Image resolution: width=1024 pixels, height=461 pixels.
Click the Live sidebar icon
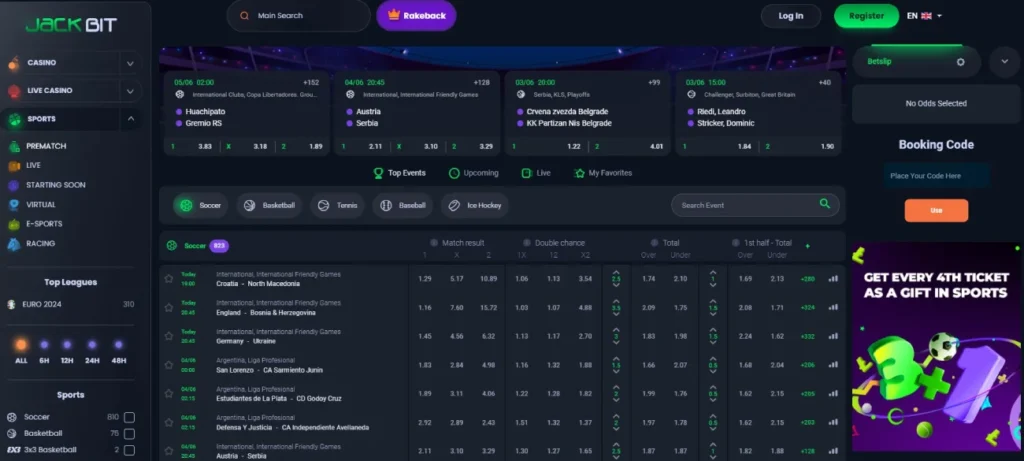[x=14, y=166]
